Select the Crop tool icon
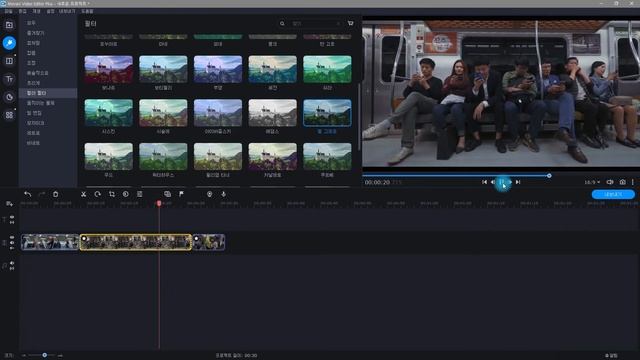This screenshot has height=360, width=640. tap(111, 194)
